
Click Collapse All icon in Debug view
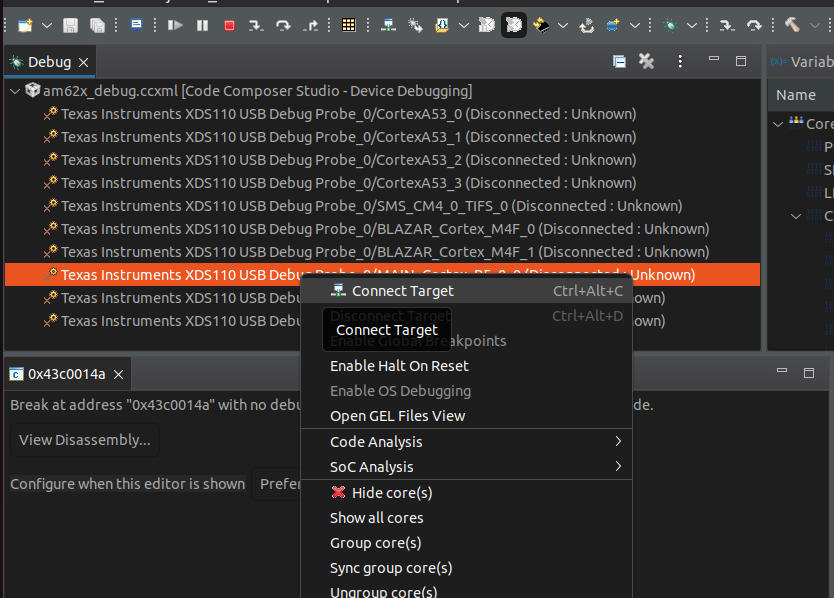[619, 61]
